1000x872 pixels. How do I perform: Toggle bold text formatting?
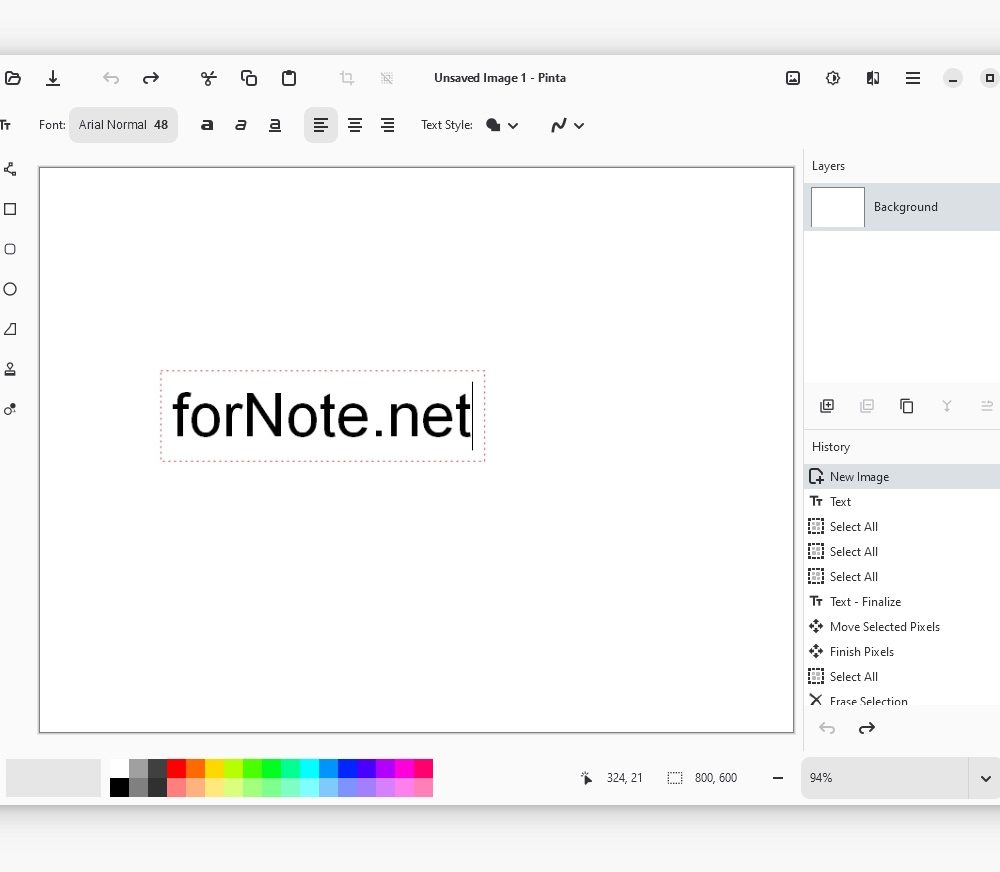[x=207, y=125]
